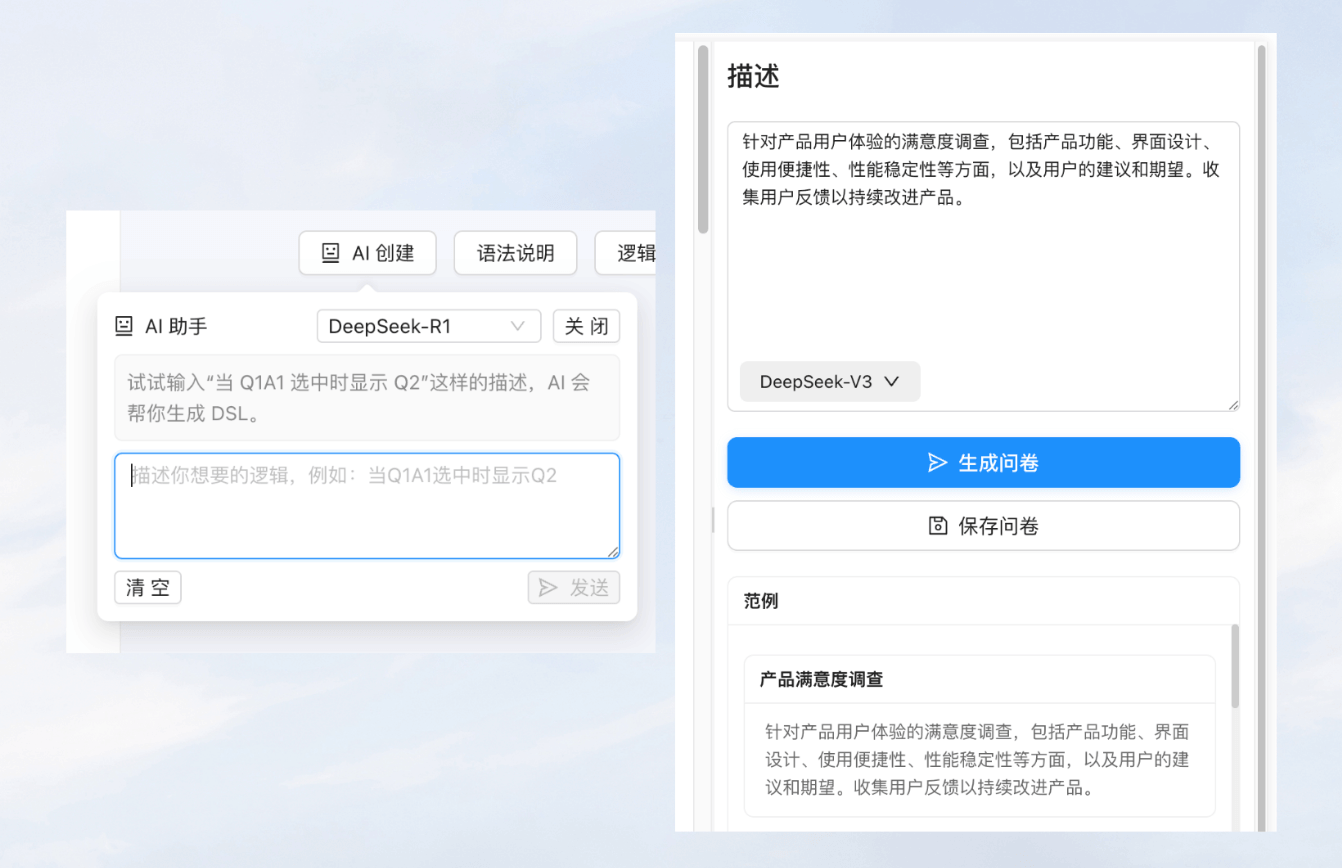
Task: Click 清空 to clear the input
Action: (147, 588)
